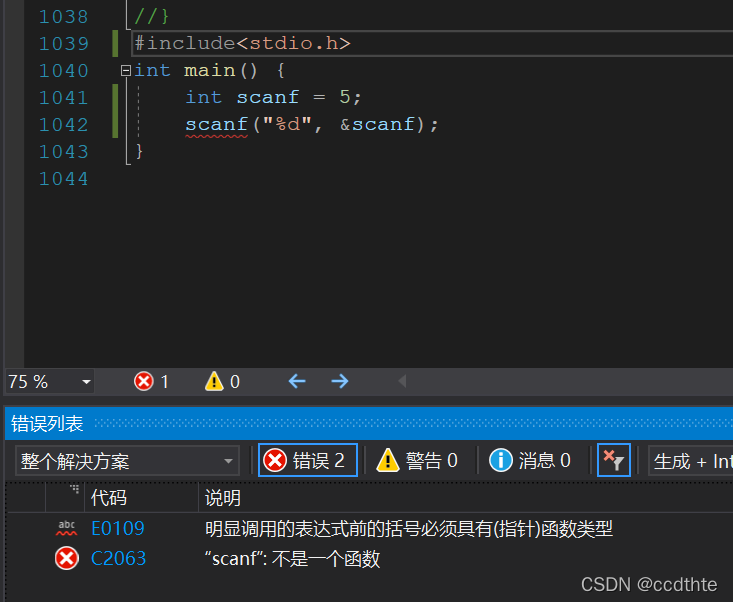This screenshot has width=733, height=602.
Task: Toggle the clear-filter funnel icon
Action: coord(614,460)
